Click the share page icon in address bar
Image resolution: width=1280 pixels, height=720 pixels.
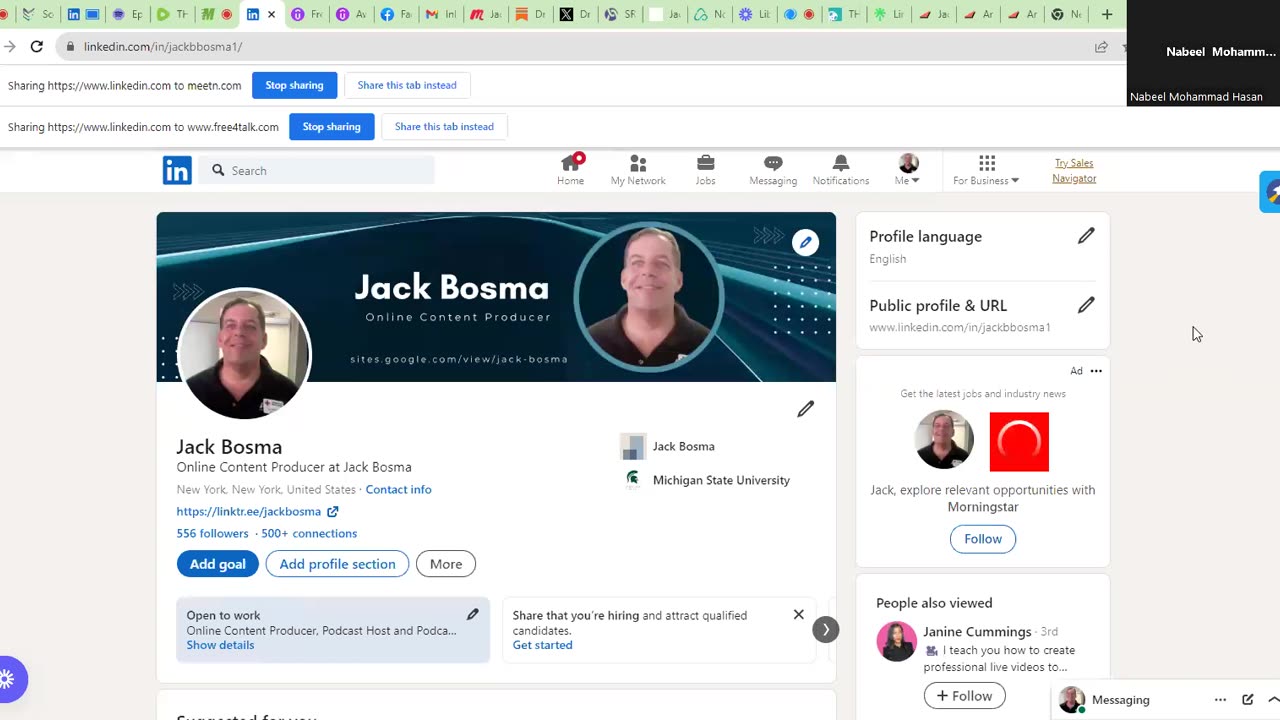1101,47
